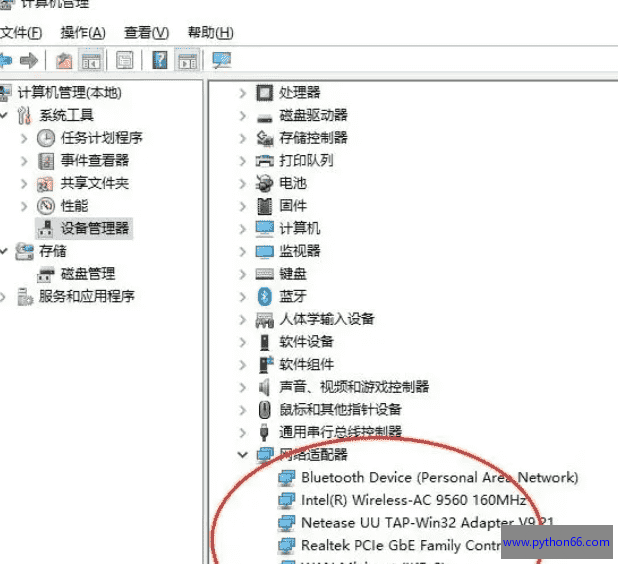
Task: Click the 人体学输入设备 icon
Action: click(x=264, y=320)
